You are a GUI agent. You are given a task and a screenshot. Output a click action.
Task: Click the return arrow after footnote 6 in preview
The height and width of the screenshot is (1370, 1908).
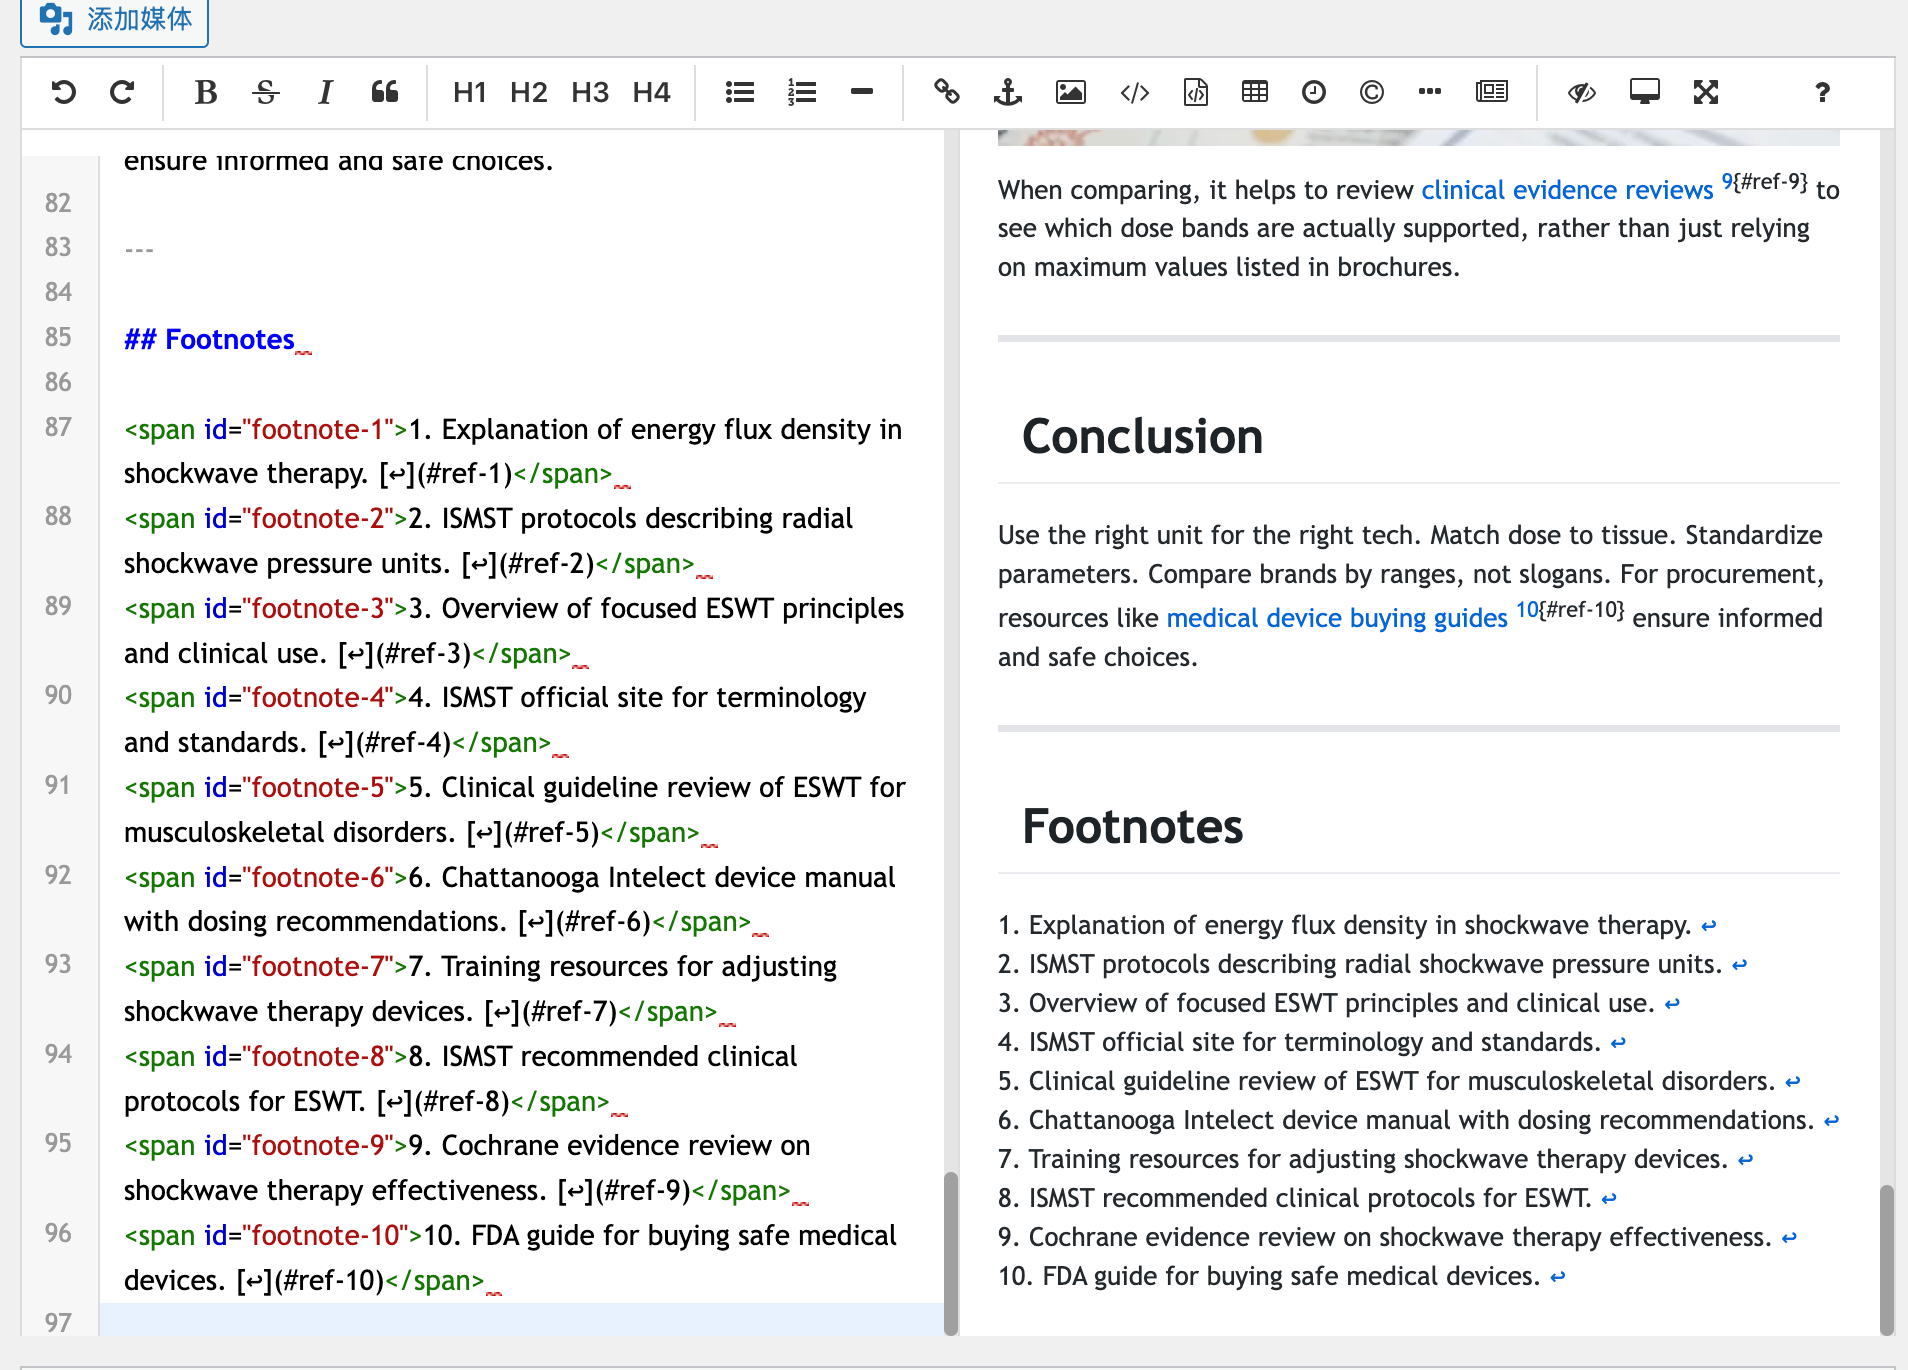tap(1831, 1121)
